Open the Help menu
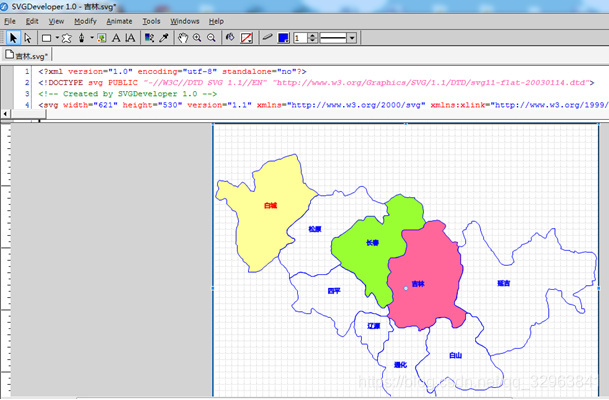This screenshot has width=609, height=400. (216, 21)
